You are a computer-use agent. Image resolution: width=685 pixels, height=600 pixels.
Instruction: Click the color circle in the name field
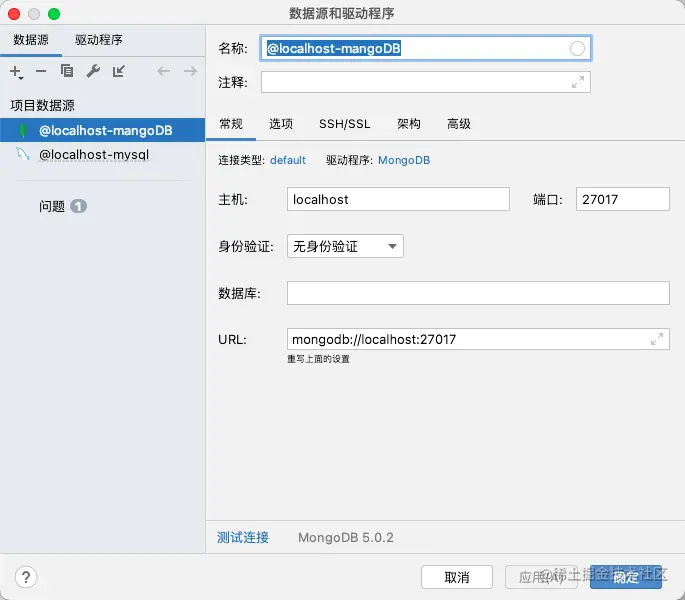point(577,49)
